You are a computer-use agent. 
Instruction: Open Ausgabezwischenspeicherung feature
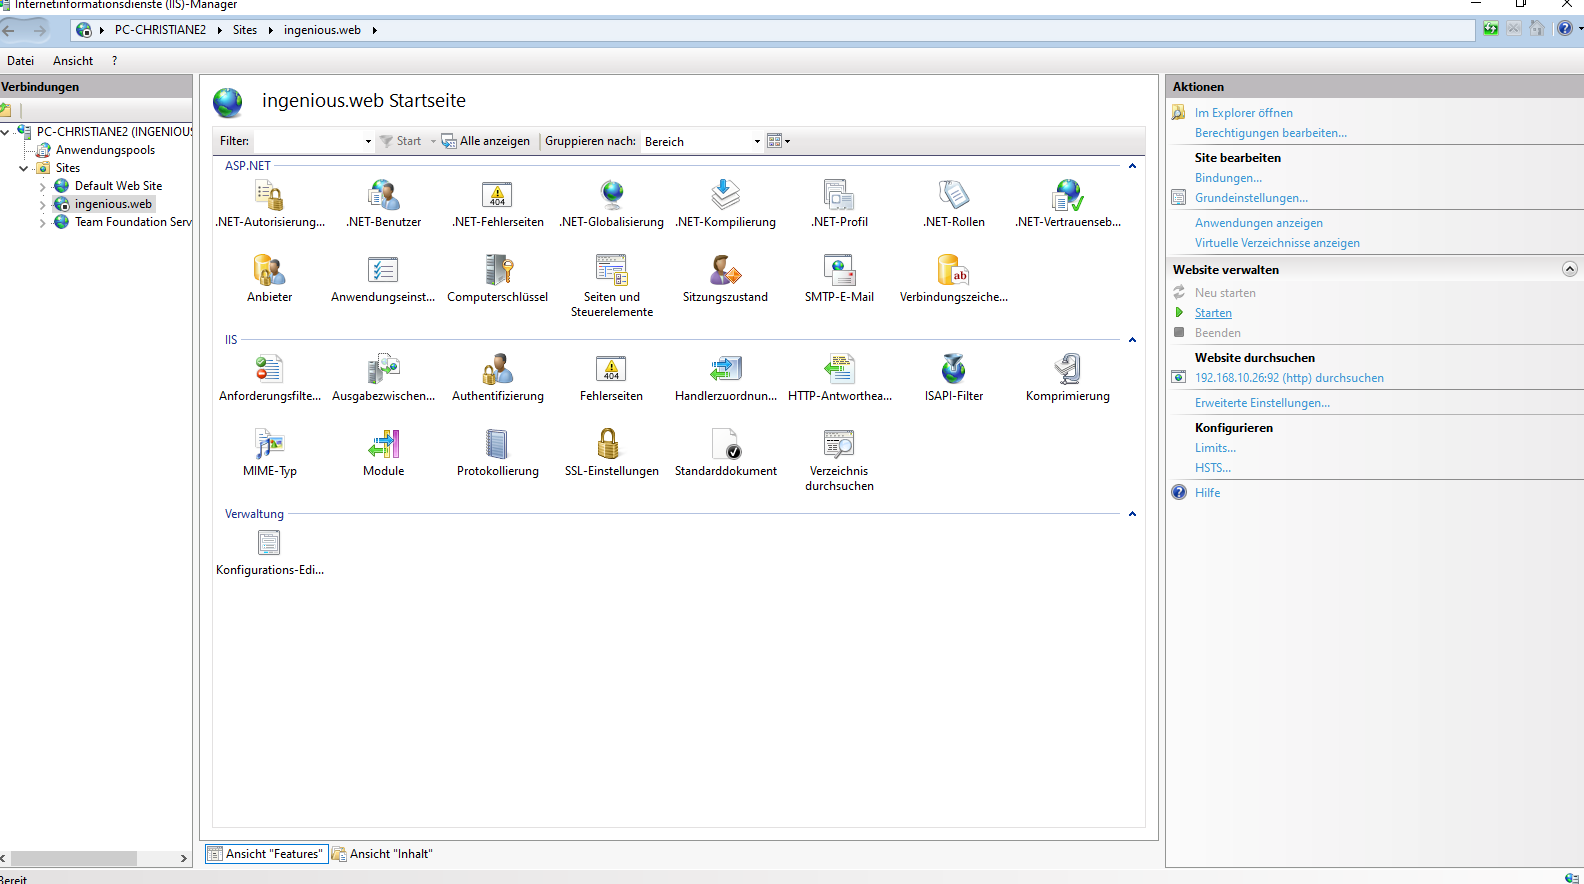(x=383, y=378)
